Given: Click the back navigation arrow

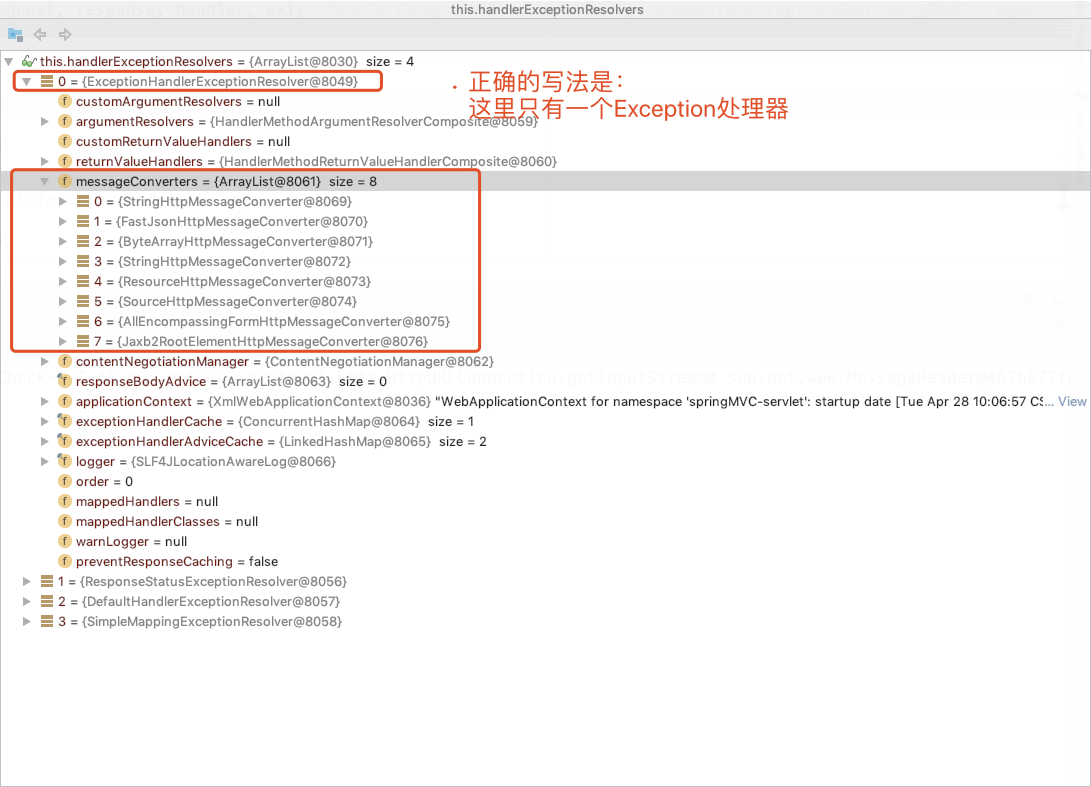Looking at the screenshot, I should (39, 33).
